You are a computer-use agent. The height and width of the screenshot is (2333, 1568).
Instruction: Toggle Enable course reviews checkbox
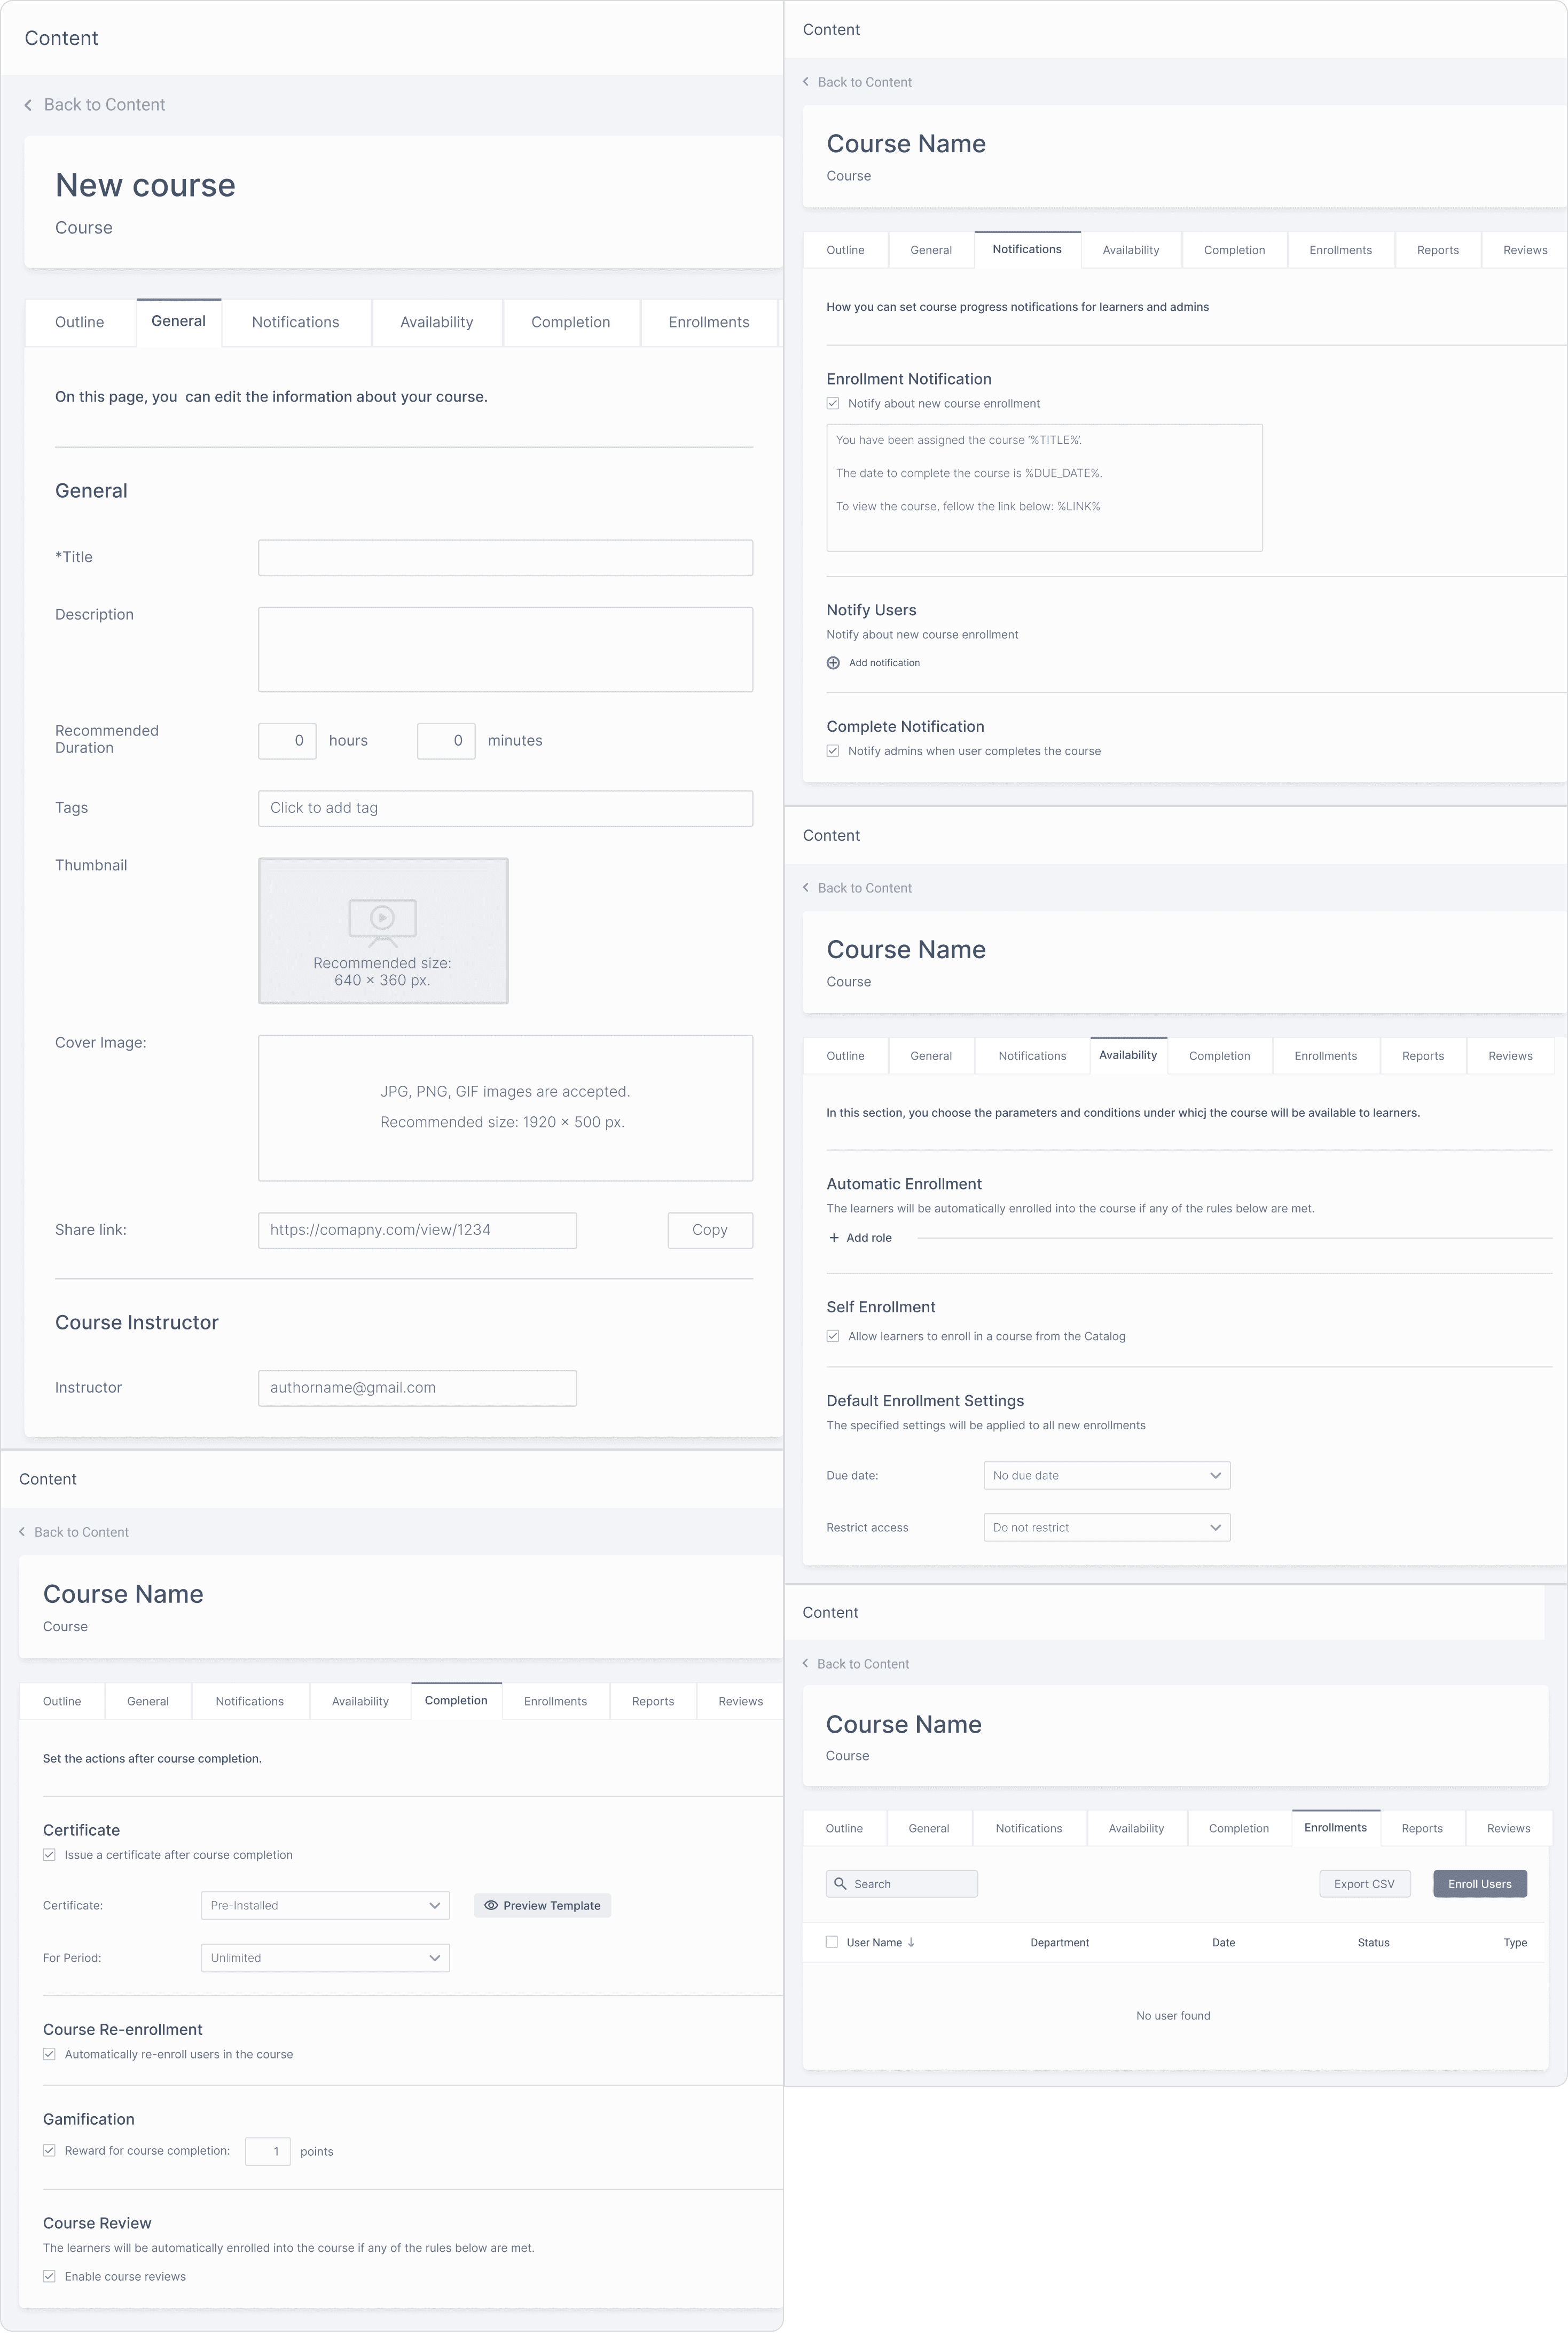click(49, 2277)
